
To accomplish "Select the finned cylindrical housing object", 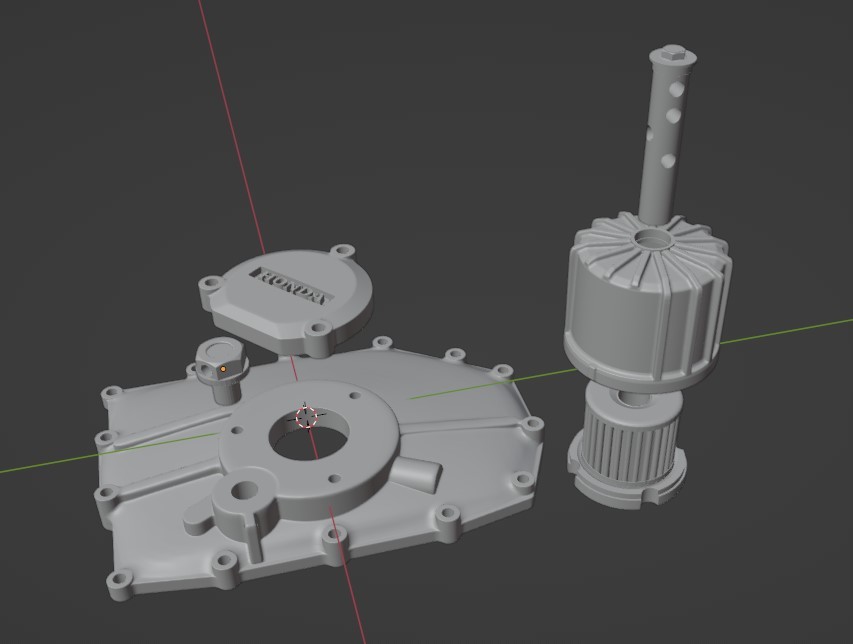I will point(647,302).
